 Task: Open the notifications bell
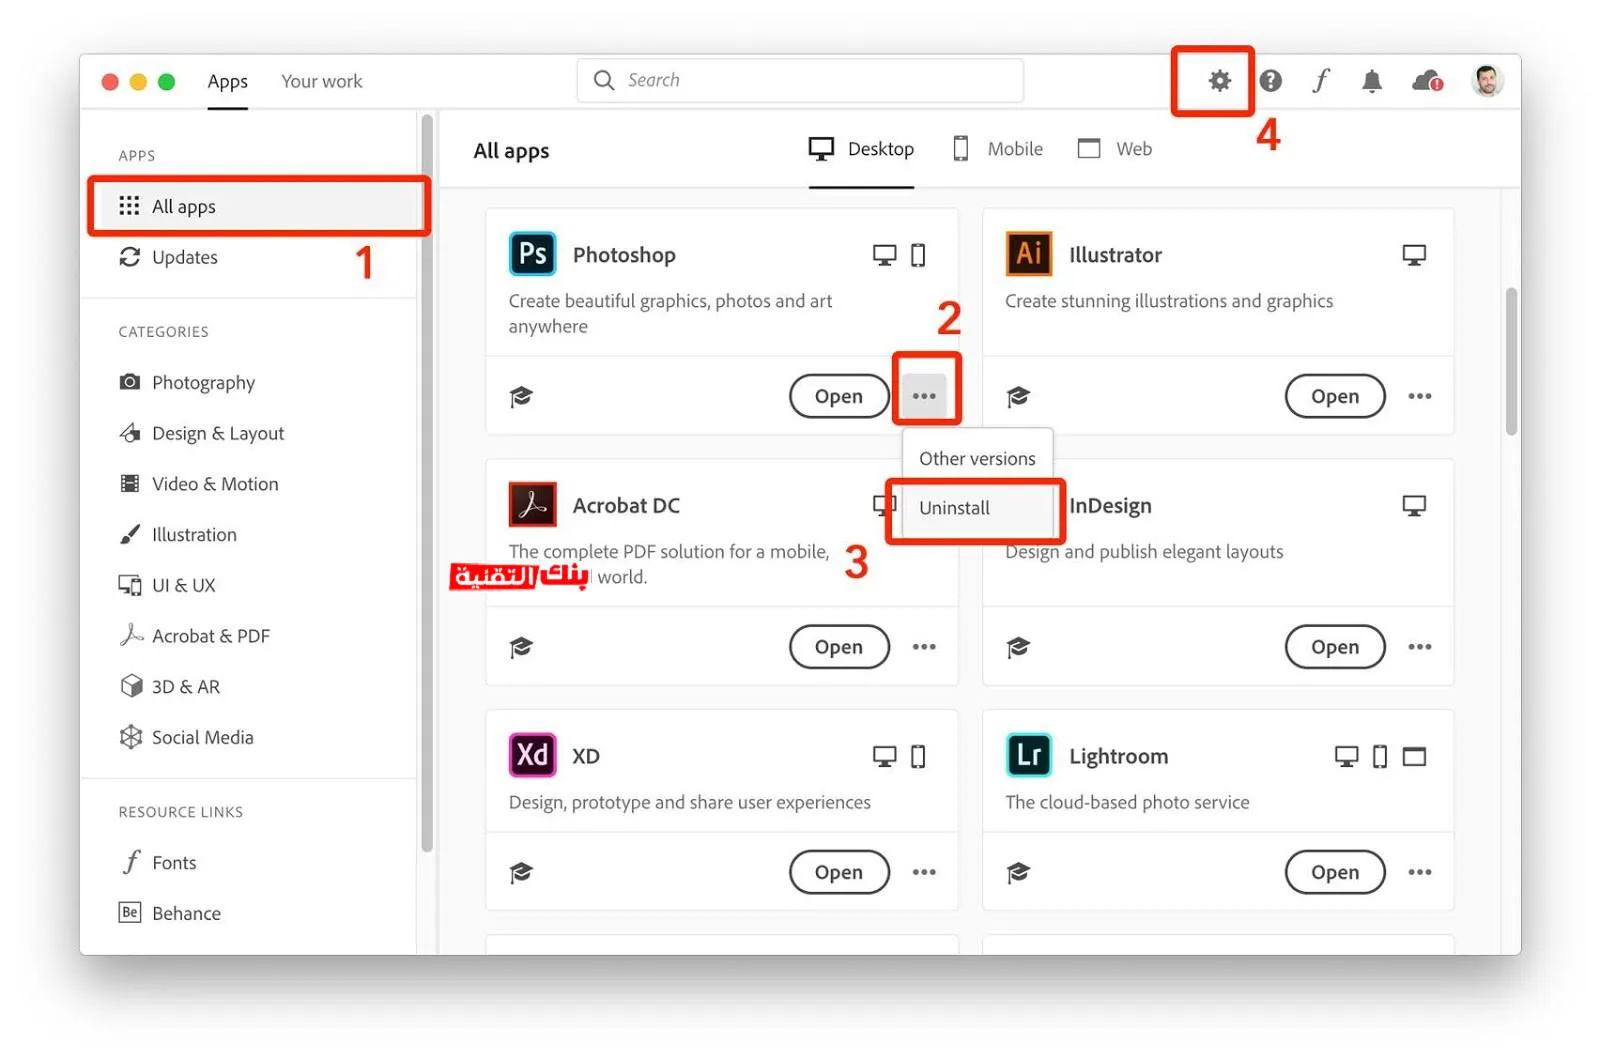pyautogui.click(x=1372, y=81)
